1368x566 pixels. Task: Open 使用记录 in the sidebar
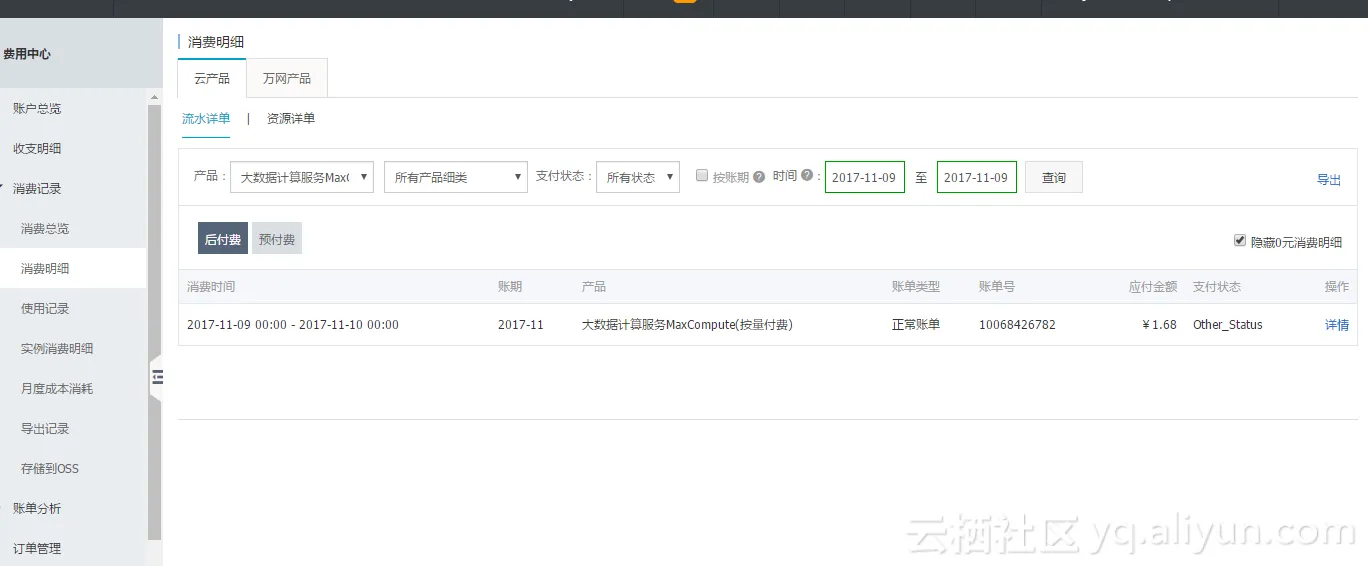(x=45, y=308)
